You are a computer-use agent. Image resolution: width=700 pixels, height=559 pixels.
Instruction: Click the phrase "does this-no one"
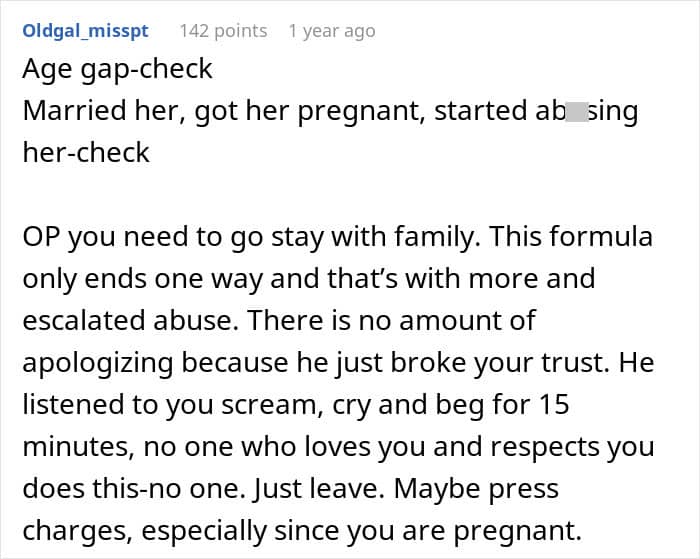[136, 491]
